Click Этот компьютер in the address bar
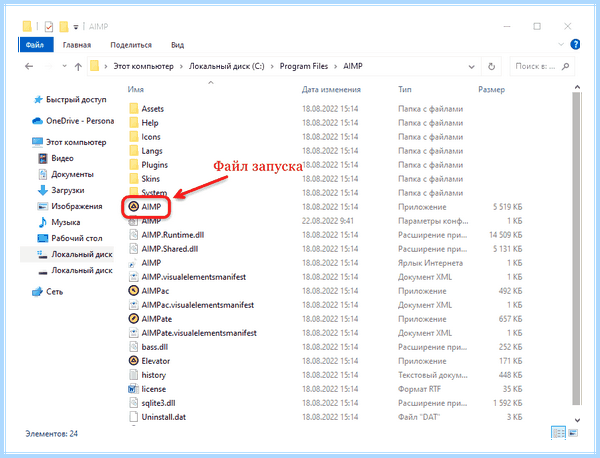The image size is (600, 458). coord(143,66)
